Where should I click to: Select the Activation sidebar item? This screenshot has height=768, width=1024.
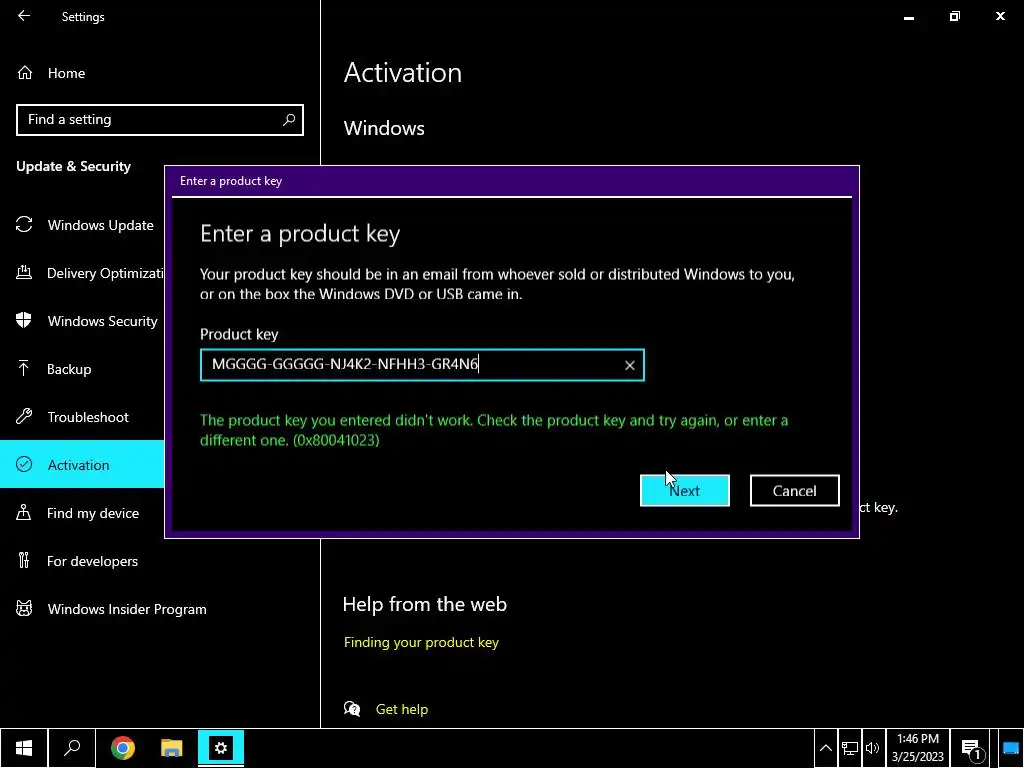[x=82, y=464]
